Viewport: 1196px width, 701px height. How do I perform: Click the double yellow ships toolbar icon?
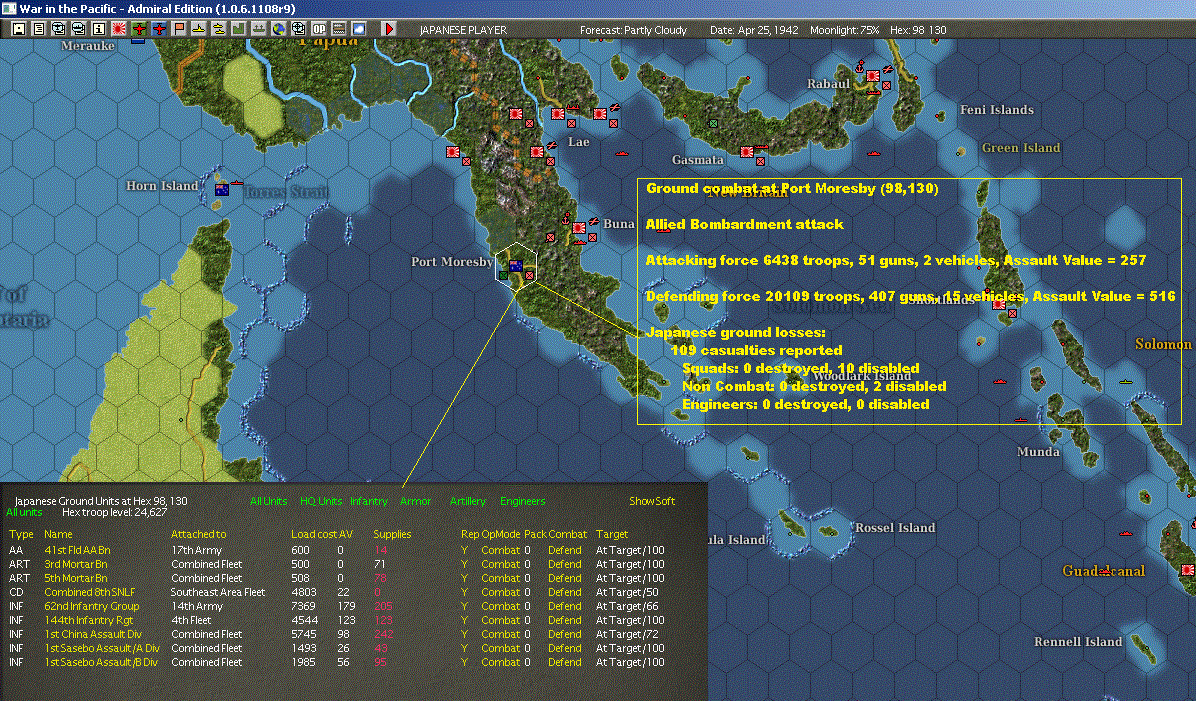(219, 29)
